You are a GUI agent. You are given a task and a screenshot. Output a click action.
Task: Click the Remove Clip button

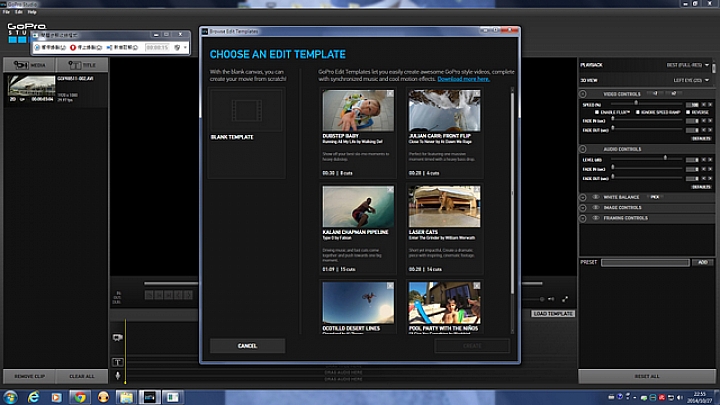[x=29, y=376]
